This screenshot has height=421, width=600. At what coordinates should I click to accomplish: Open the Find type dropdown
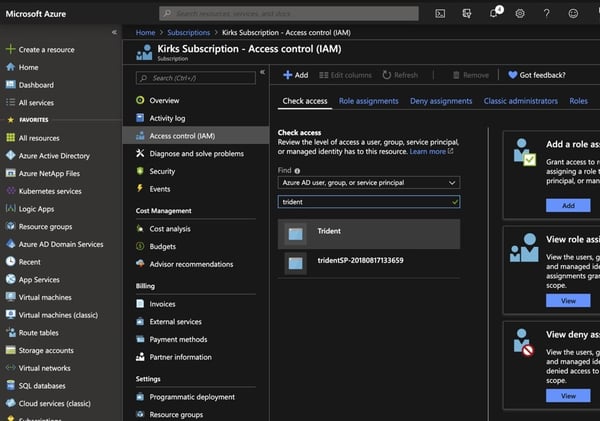point(368,183)
